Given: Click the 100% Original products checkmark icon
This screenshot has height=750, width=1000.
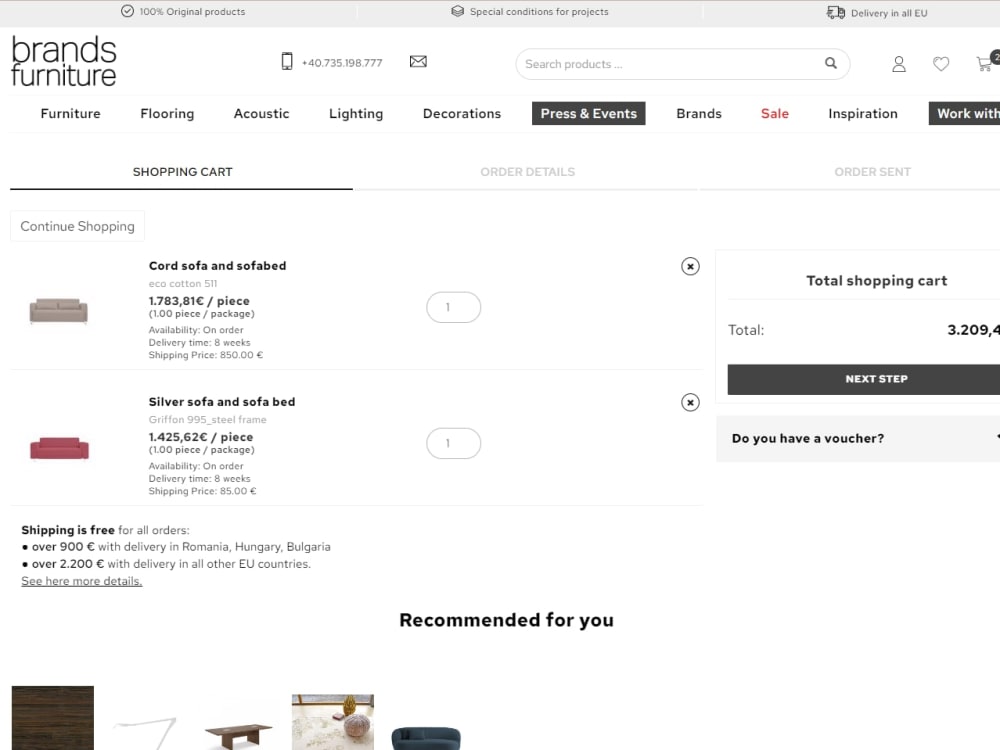Looking at the screenshot, I should point(128,11).
